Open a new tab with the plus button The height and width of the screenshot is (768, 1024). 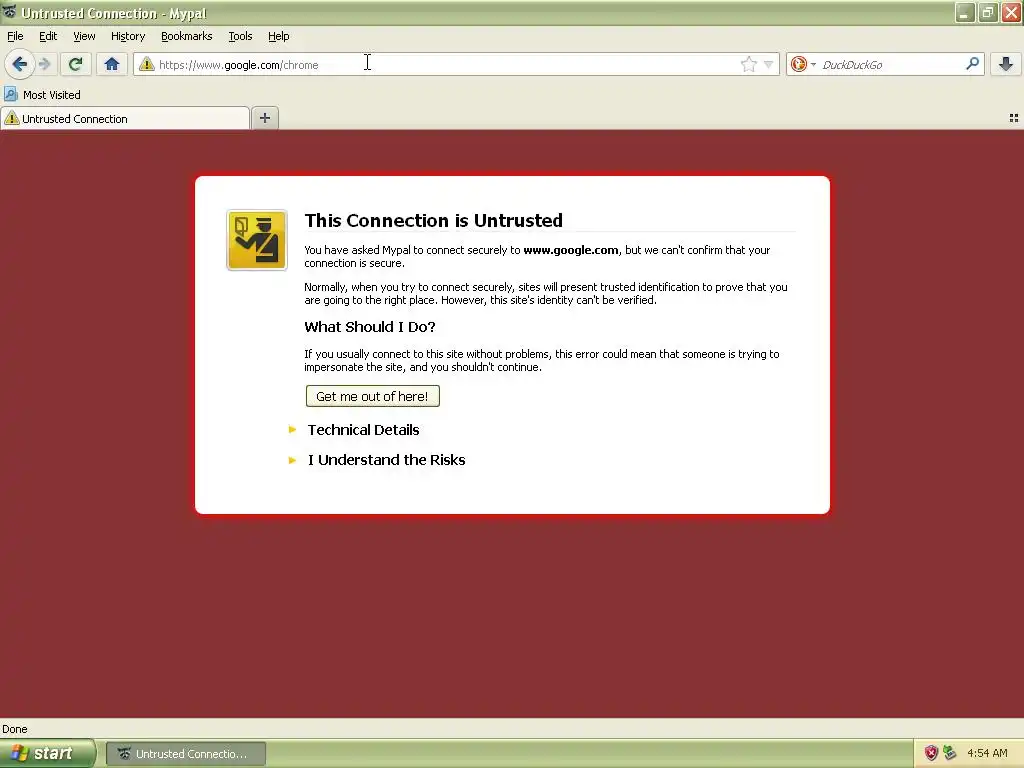(x=264, y=118)
